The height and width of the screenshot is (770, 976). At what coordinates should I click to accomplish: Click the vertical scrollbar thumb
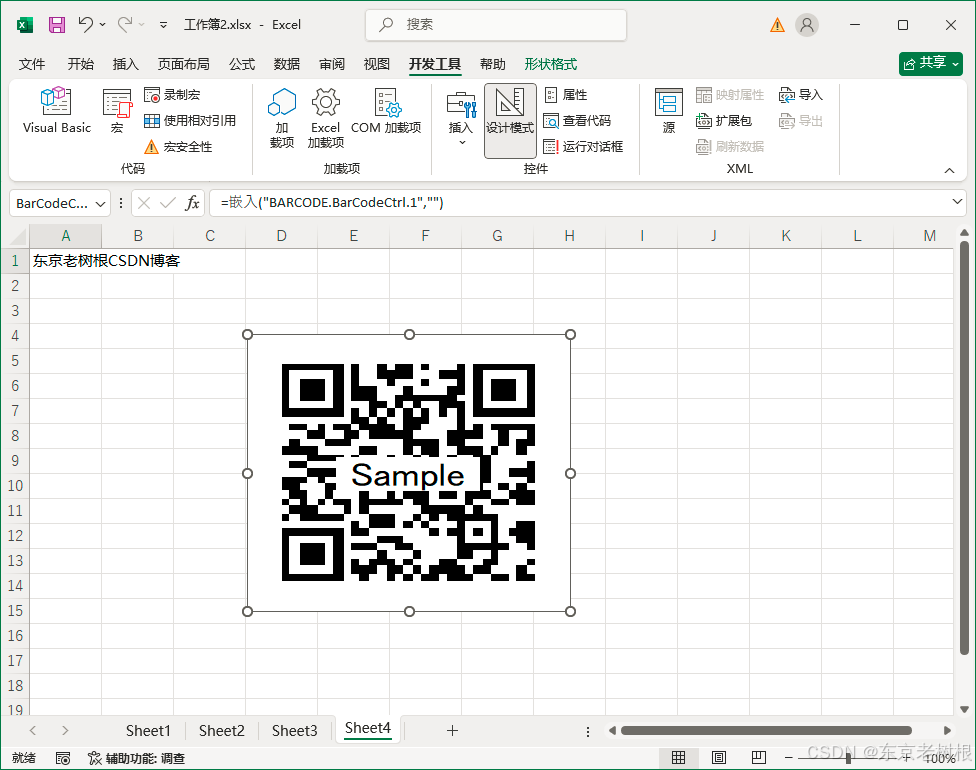[964, 448]
